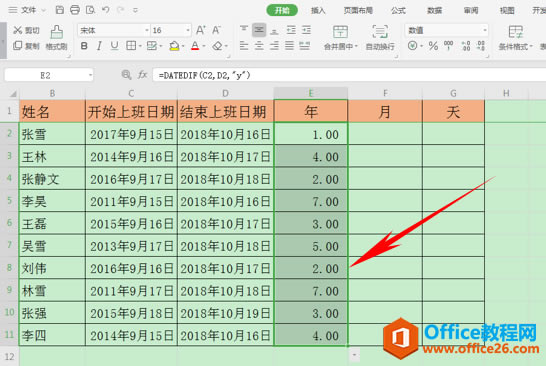
Task: Click the zoom lookup icon beside fx
Action: (x=126, y=75)
